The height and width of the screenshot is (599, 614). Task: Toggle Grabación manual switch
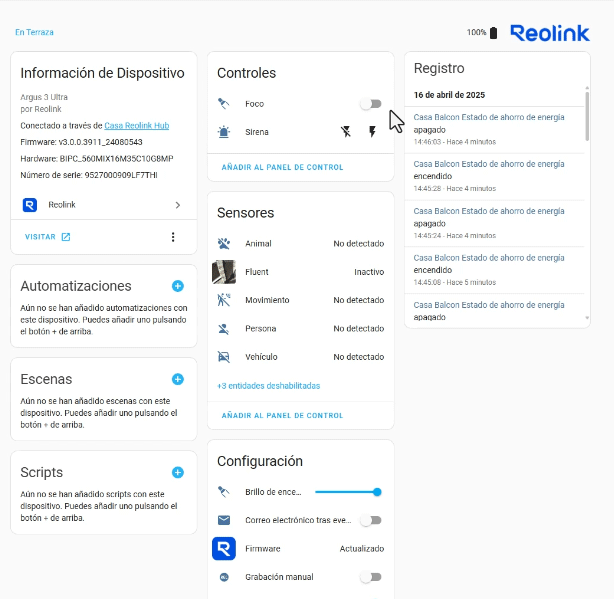(371, 577)
